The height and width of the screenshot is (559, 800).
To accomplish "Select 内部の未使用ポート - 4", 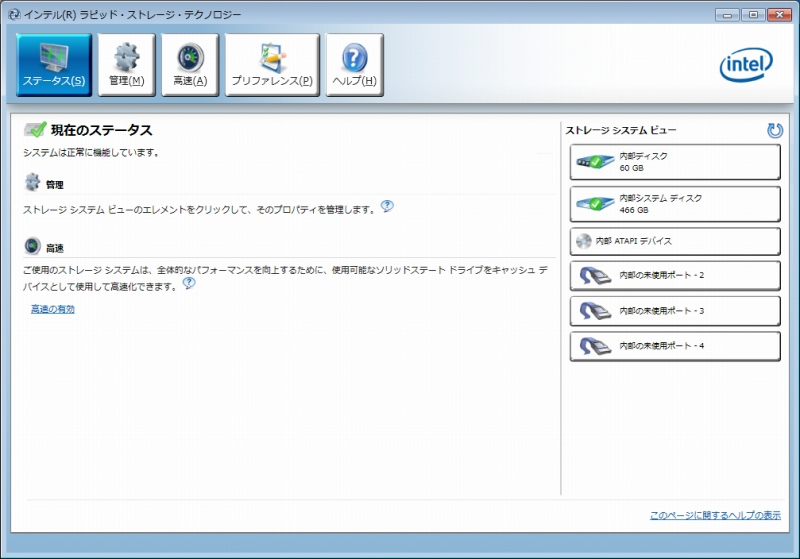I will pos(675,346).
